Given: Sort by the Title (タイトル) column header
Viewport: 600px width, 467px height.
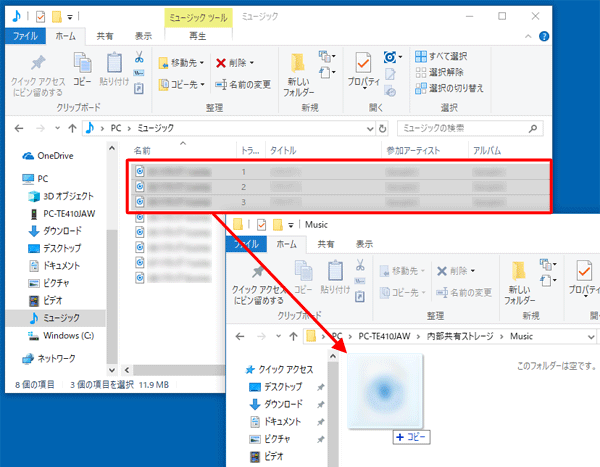Looking at the screenshot, I should coord(283,150).
